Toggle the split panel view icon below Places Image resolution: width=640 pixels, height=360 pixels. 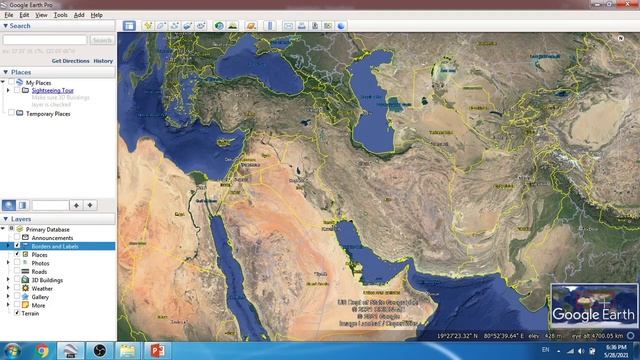coord(22,205)
